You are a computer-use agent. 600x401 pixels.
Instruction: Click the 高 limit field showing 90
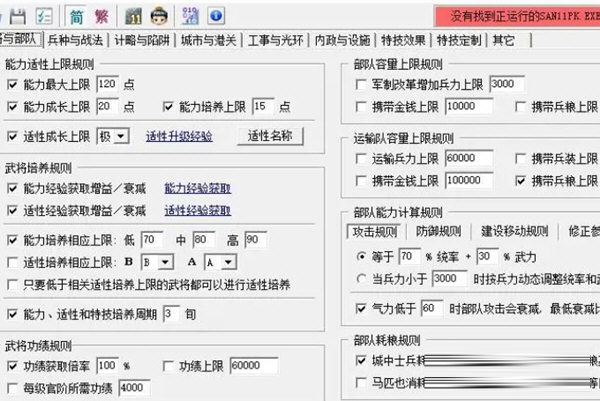tap(256, 240)
